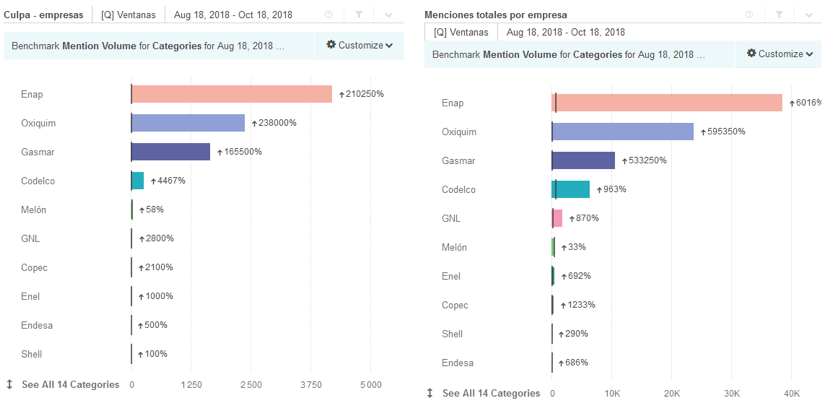This screenshot has height=400, width=839.
Task: Click the Codelco teal bar in right chart
Action: coord(571,190)
